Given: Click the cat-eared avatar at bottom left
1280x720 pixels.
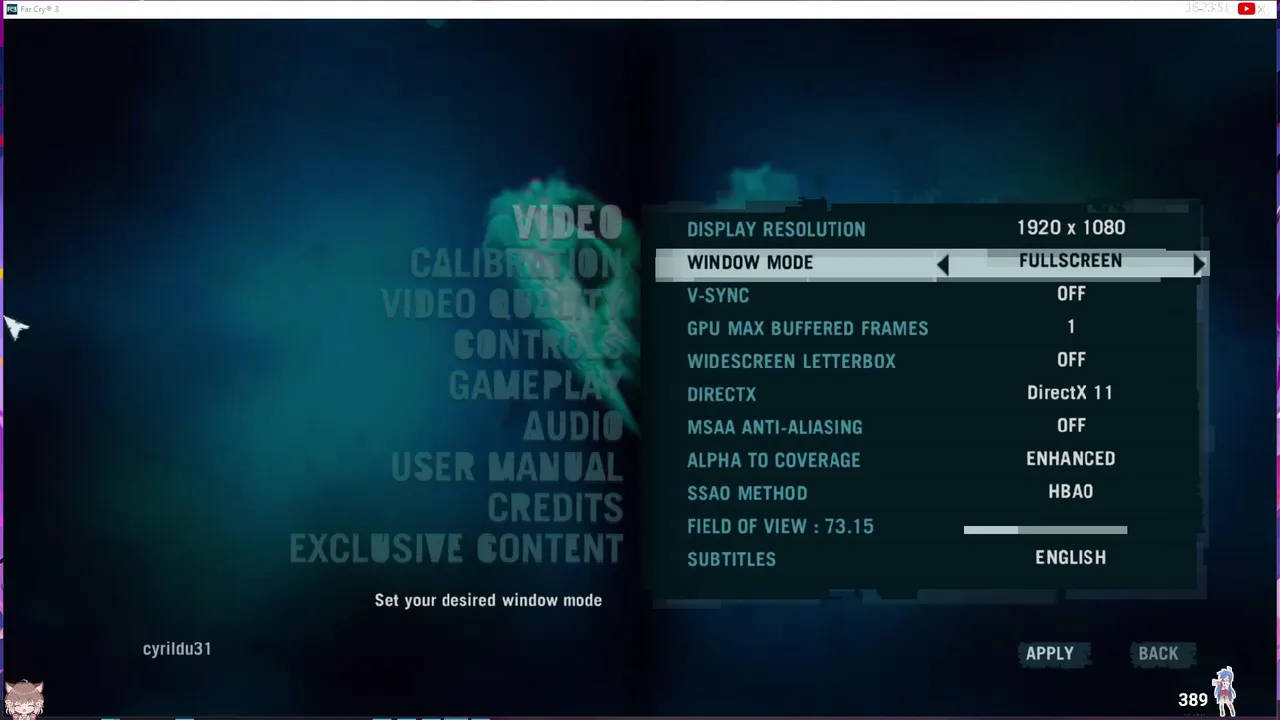Looking at the screenshot, I should (x=24, y=699).
